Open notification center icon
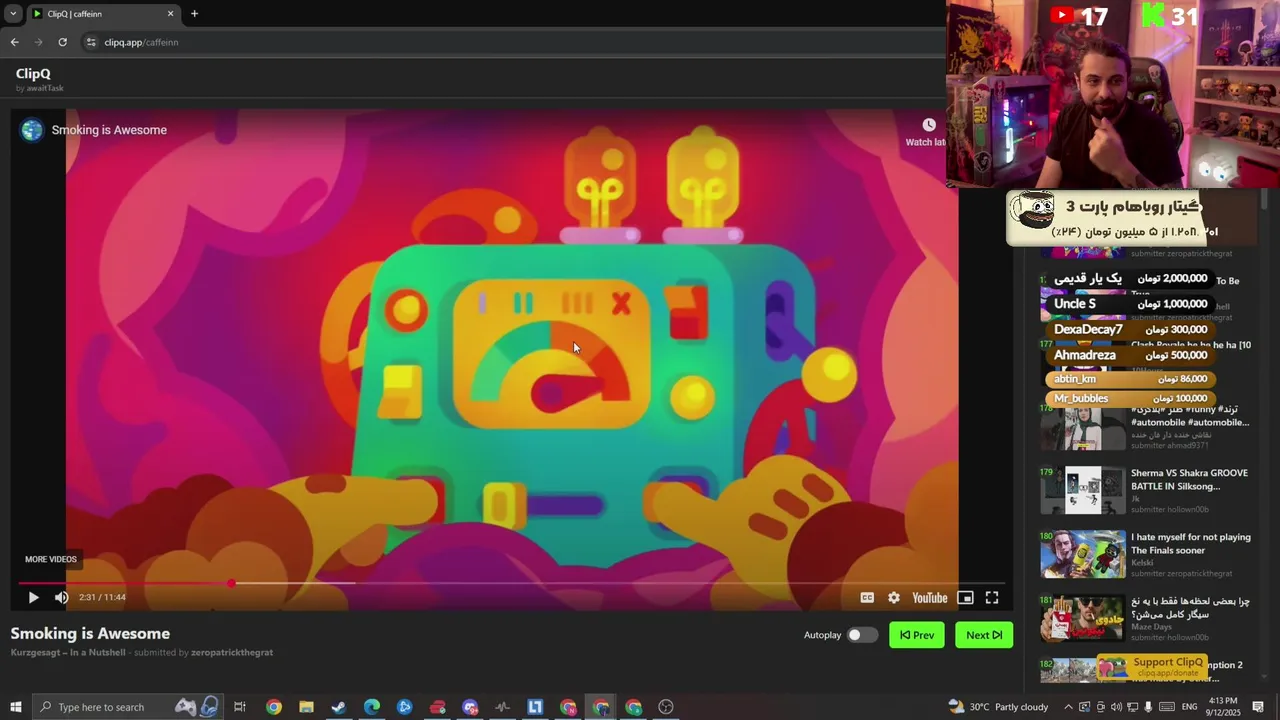This screenshot has height=720, width=1280. 1258,707
